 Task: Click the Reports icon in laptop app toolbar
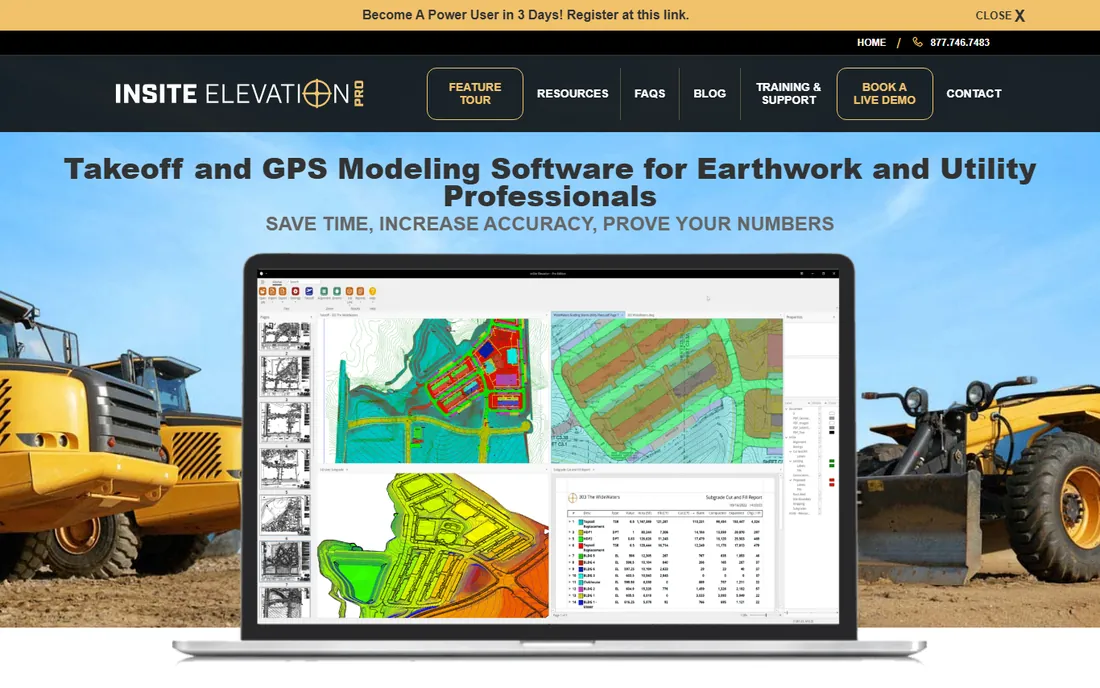(x=360, y=291)
